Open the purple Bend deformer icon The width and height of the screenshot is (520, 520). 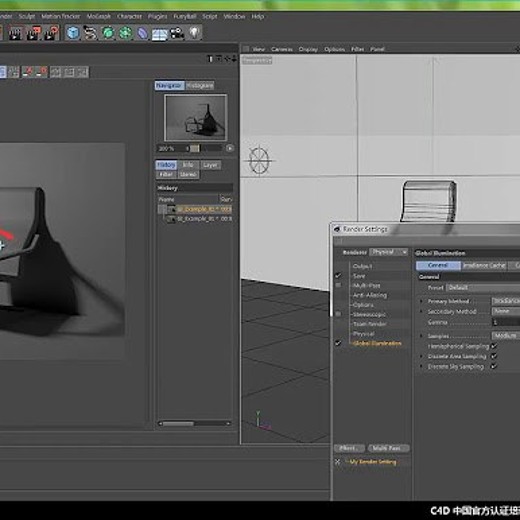[x=143, y=33]
